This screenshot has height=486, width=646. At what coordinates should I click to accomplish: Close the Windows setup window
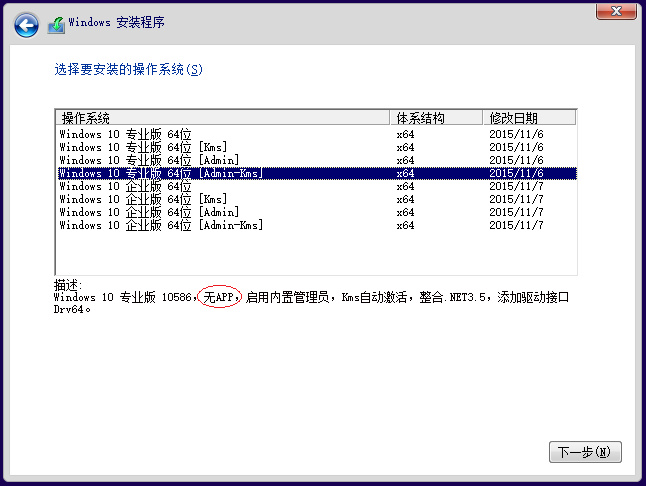click(x=616, y=11)
